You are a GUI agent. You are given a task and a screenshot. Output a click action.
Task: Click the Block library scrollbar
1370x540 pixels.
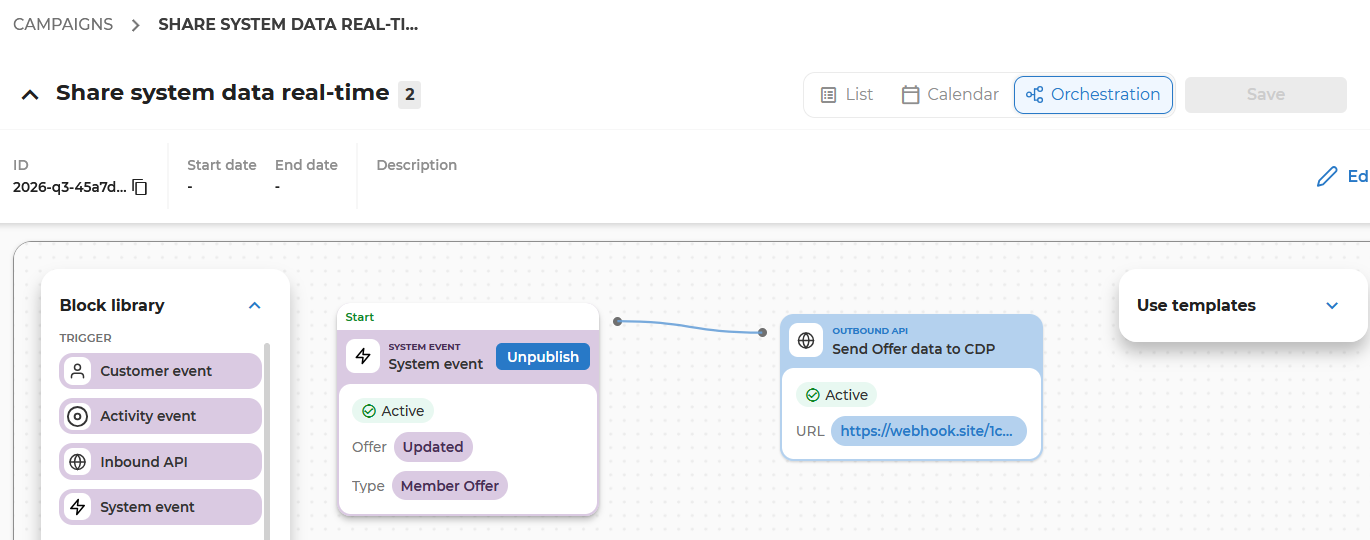tap(267, 440)
